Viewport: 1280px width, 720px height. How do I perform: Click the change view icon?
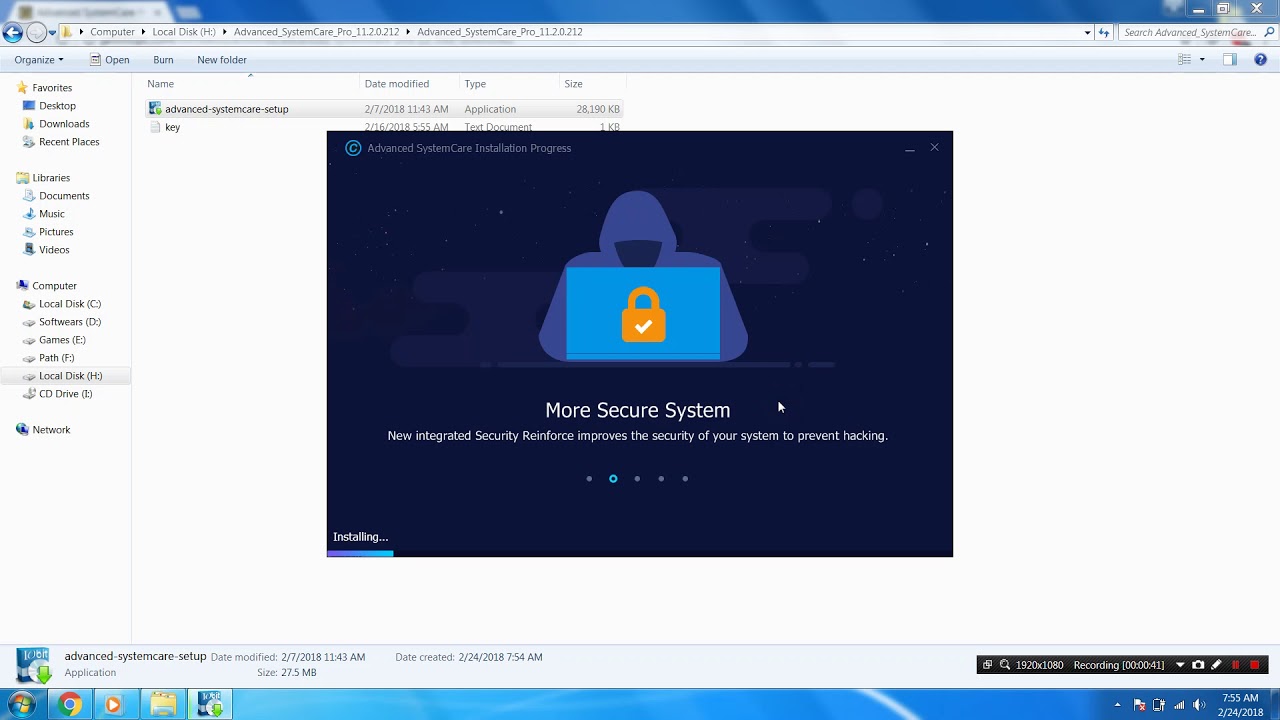click(1184, 60)
